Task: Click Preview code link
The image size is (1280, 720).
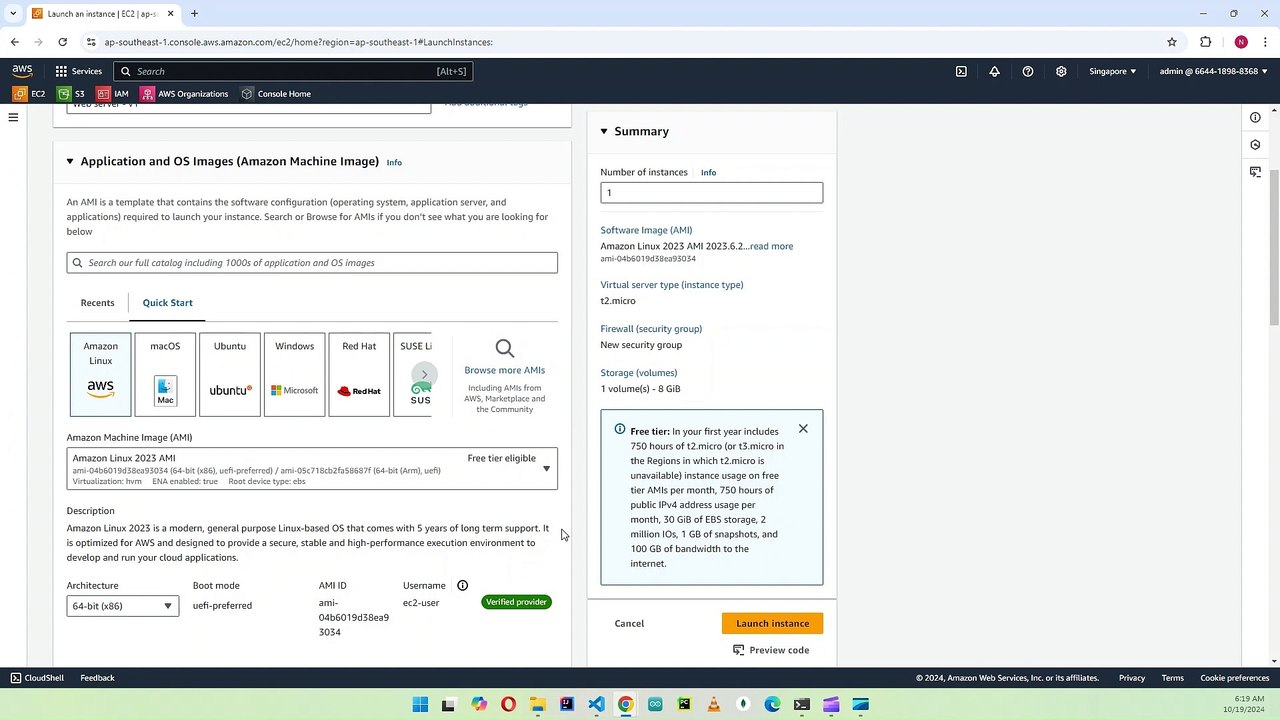Action: tap(771, 650)
